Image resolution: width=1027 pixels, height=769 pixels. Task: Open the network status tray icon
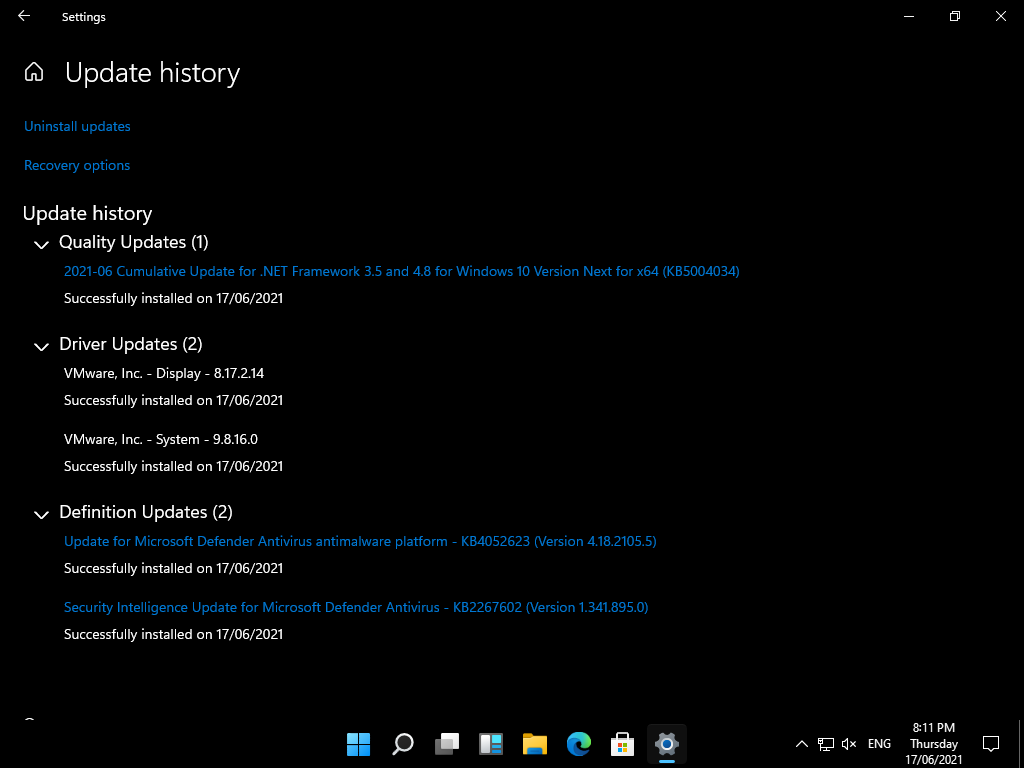coord(826,744)
